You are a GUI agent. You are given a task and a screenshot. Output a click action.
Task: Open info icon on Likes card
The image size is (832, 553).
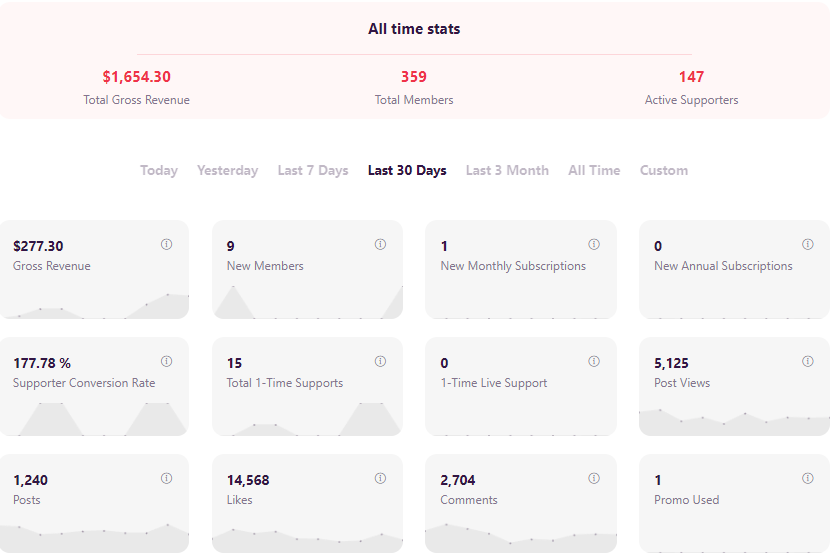coord(380,478)
